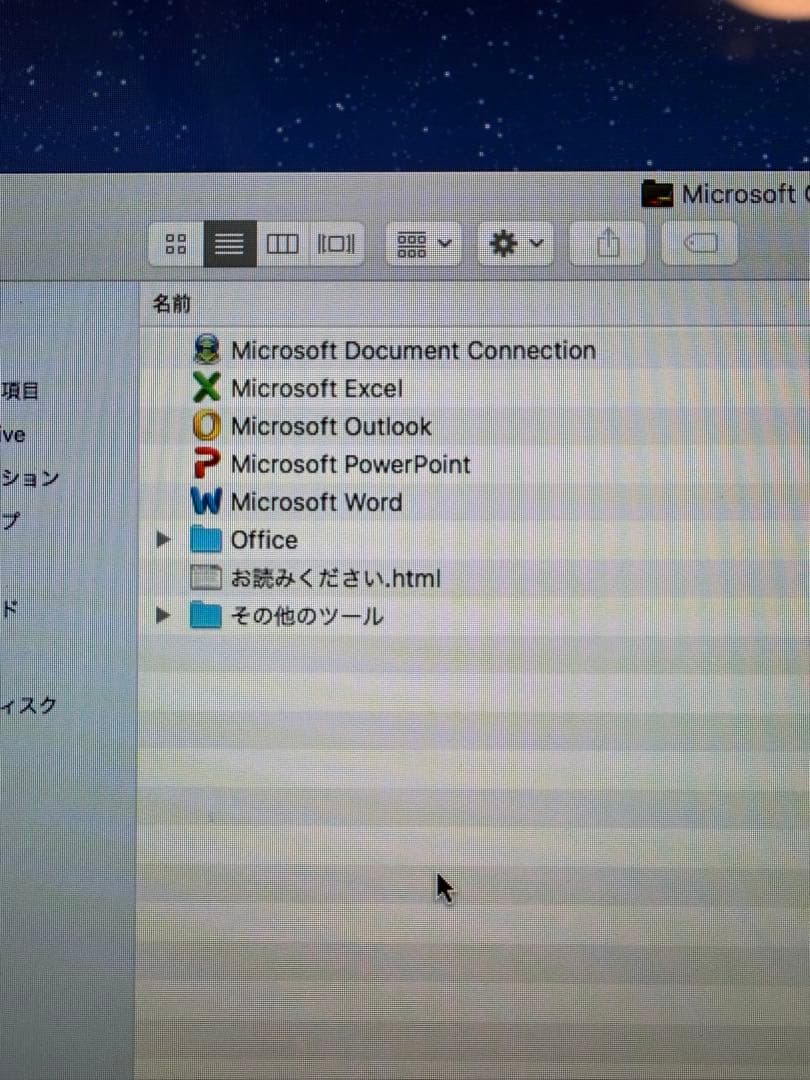Switch Finder to list view
This screenshot has width=810, height=1080.
[x=230, y=244]
